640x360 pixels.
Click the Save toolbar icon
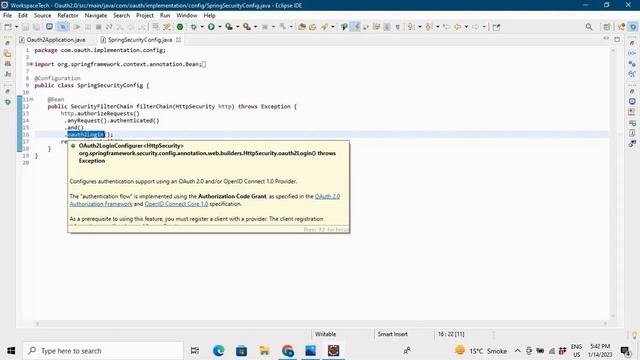[26, 27]
